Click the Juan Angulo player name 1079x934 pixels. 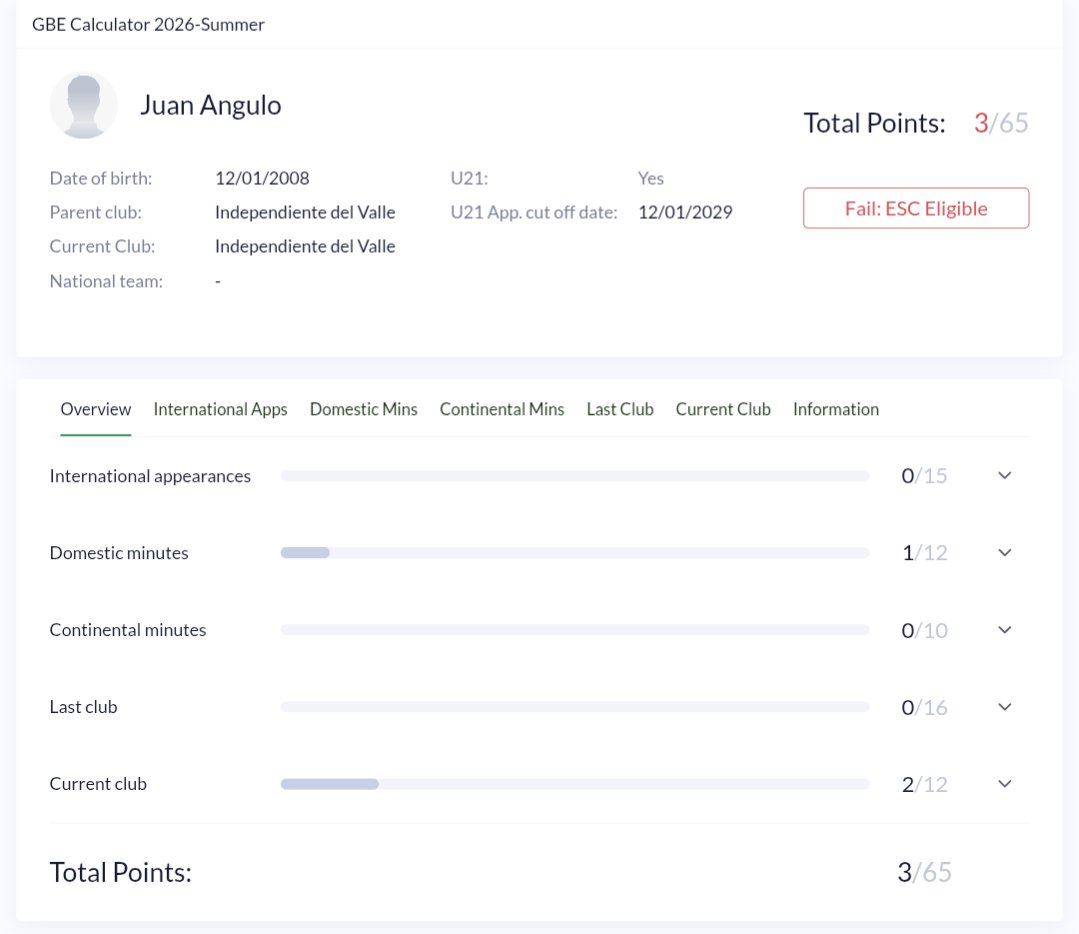(x=211, y=105)
